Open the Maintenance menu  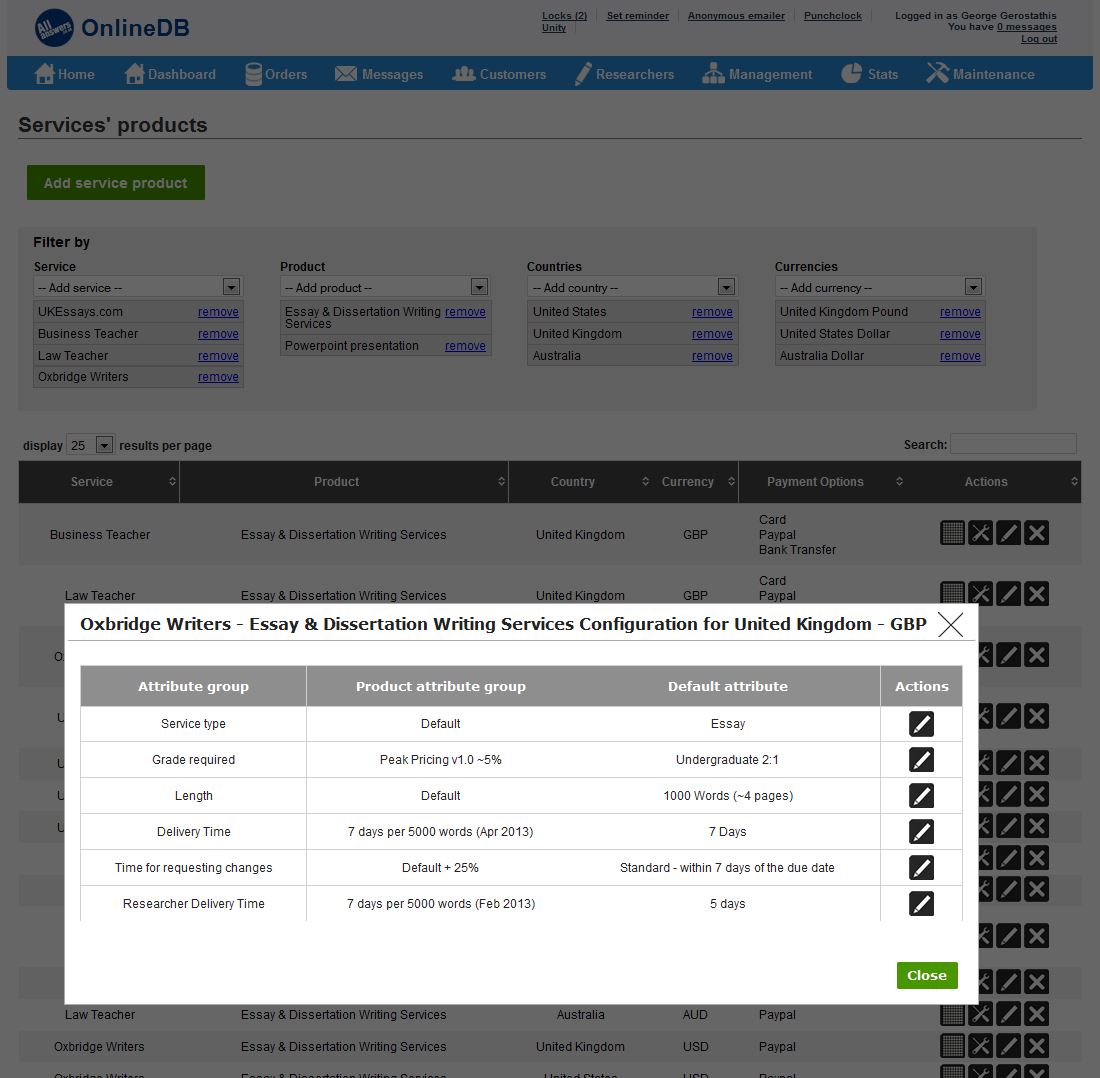[981, 74]
